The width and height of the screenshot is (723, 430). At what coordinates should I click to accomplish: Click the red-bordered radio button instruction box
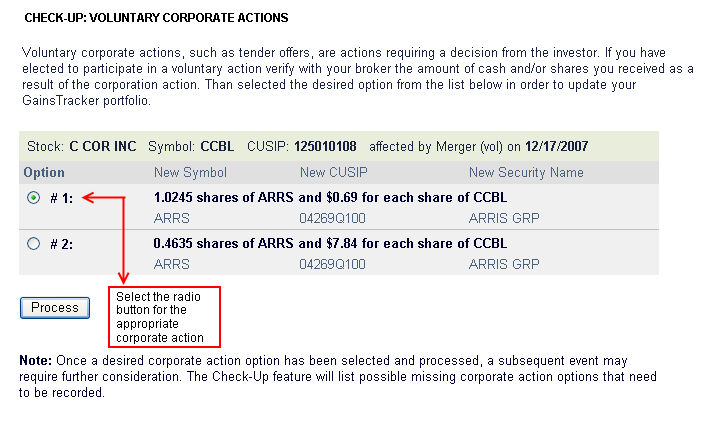pyautogui.click(x=164, y=317)
